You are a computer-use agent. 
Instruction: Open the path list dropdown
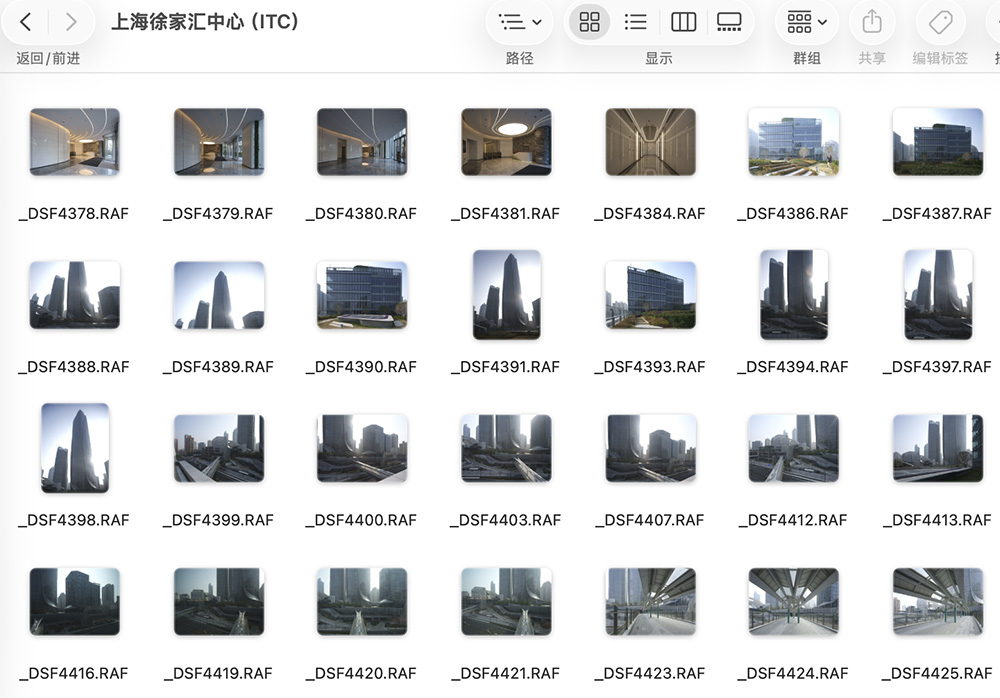[519, 22]
